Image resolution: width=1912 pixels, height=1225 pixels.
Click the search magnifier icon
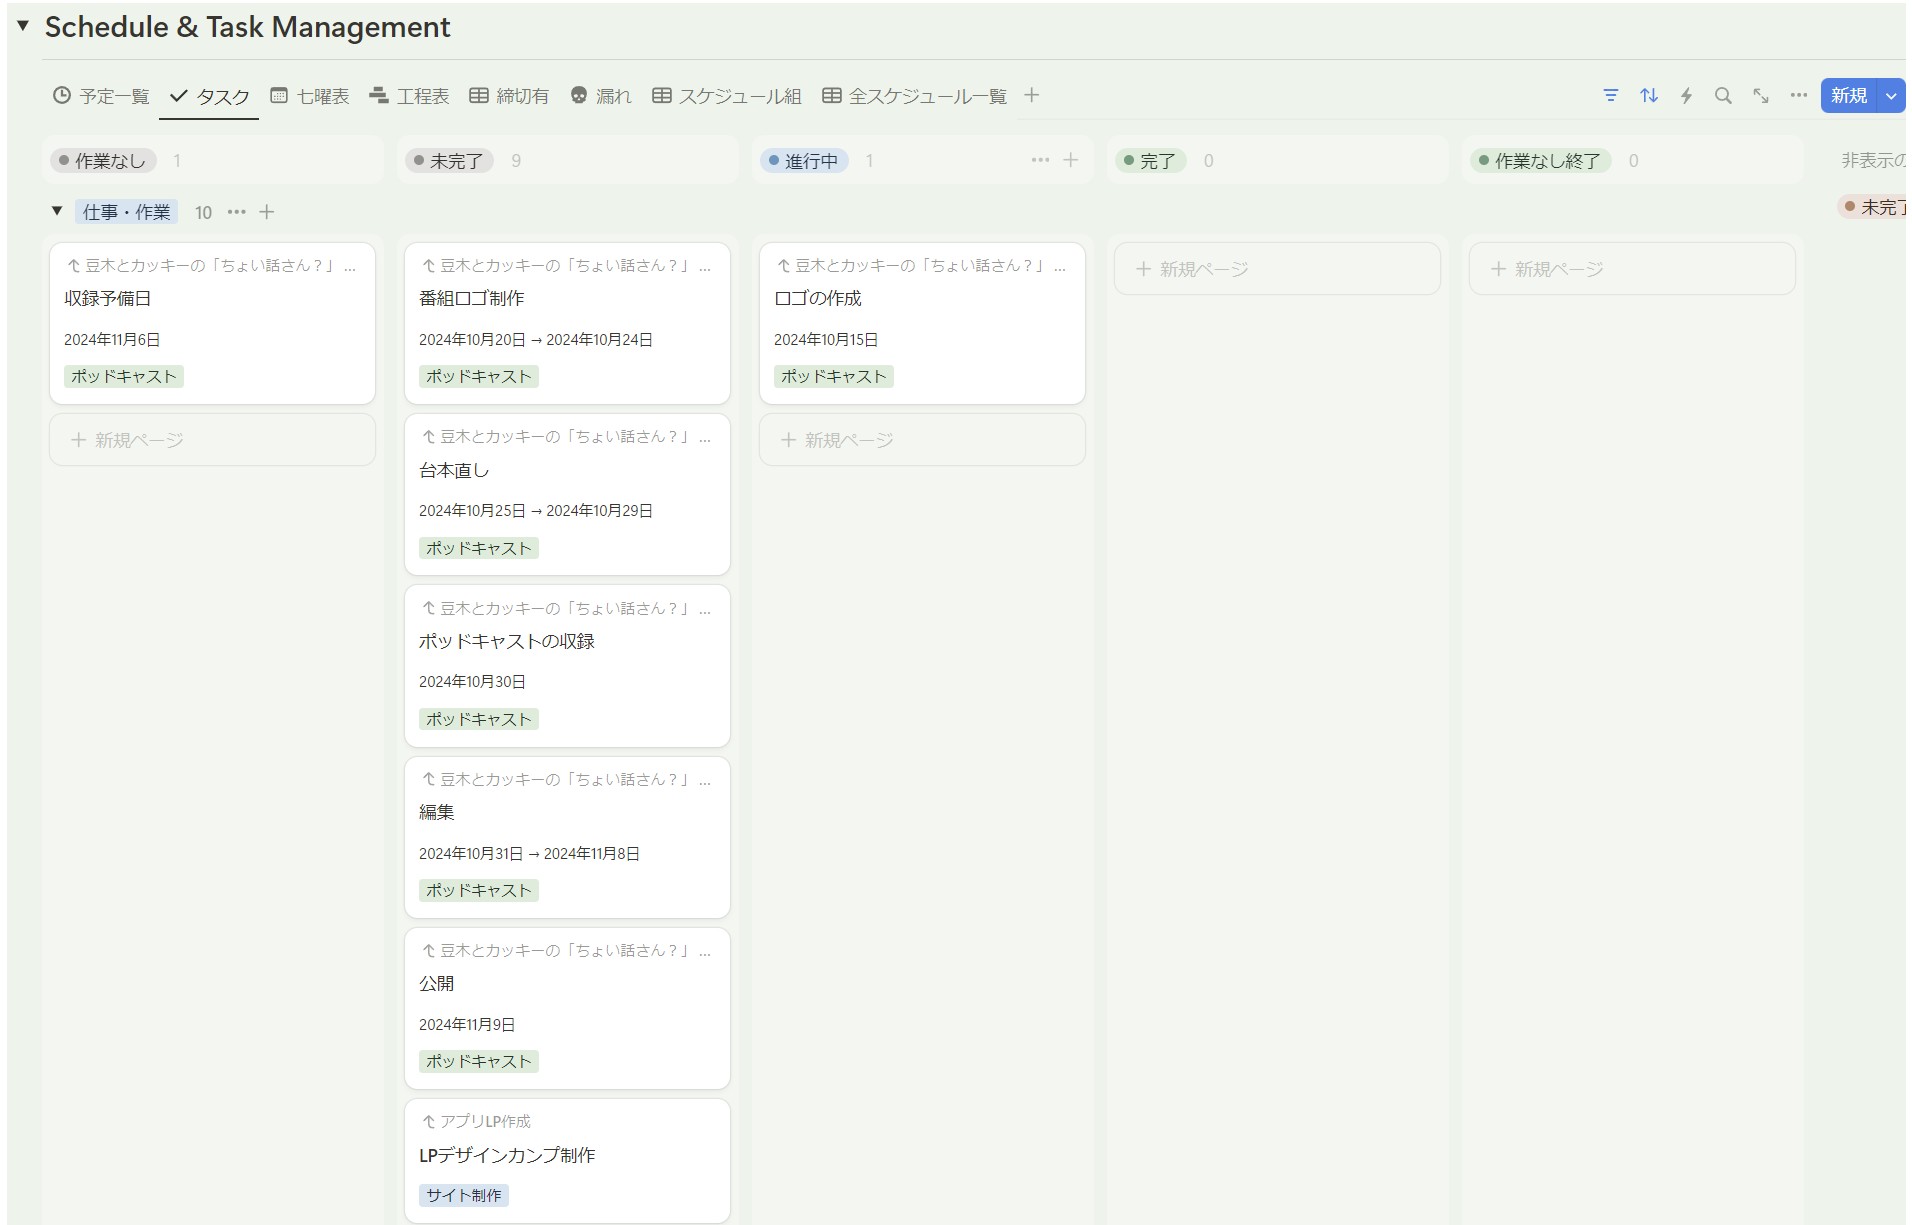pyautogui.click(x=1723, y=96)
